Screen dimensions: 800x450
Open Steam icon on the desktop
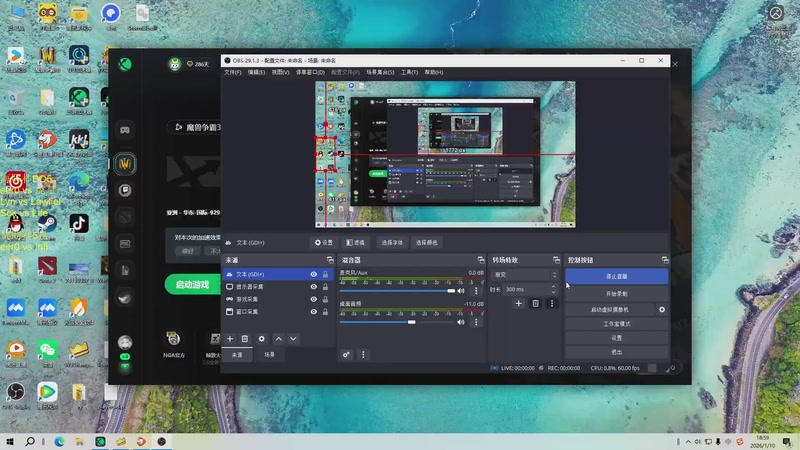click(47, 224)
